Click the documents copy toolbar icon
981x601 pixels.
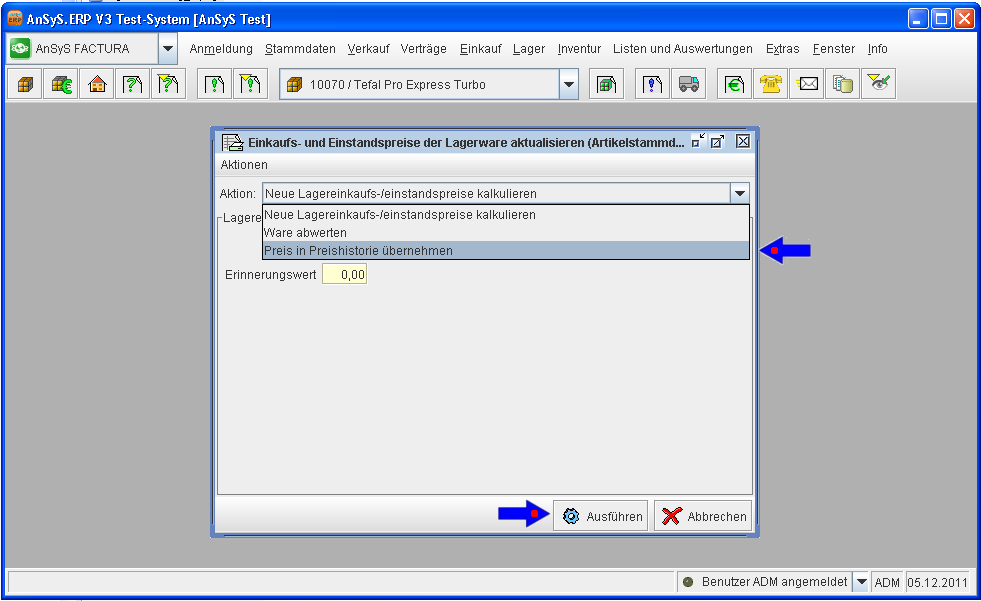pos(843,85)
